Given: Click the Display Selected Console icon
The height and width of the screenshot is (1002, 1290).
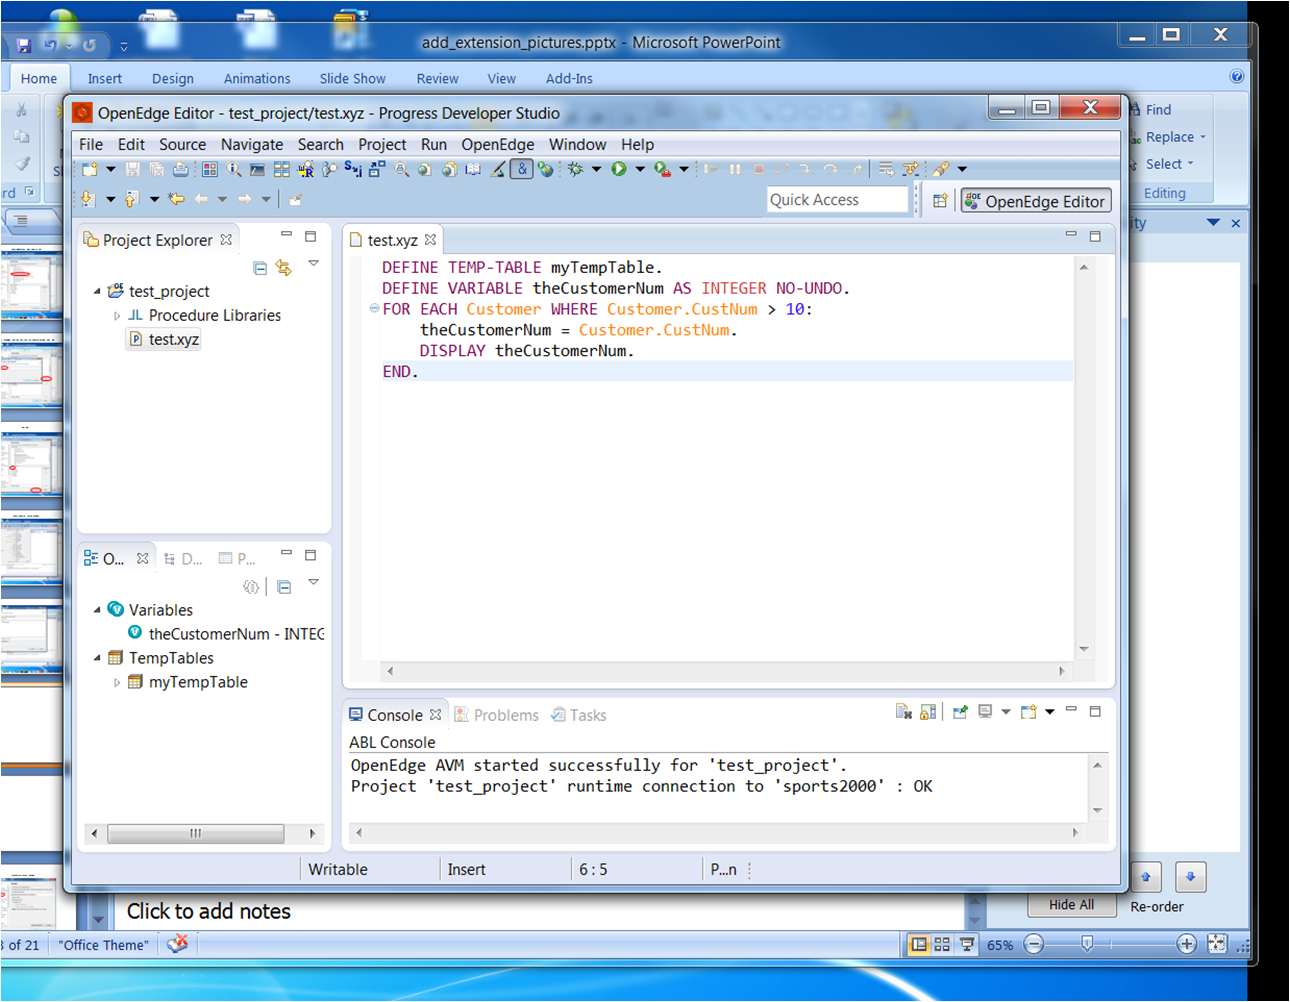Looking at the screenshot, I should 985,712.
